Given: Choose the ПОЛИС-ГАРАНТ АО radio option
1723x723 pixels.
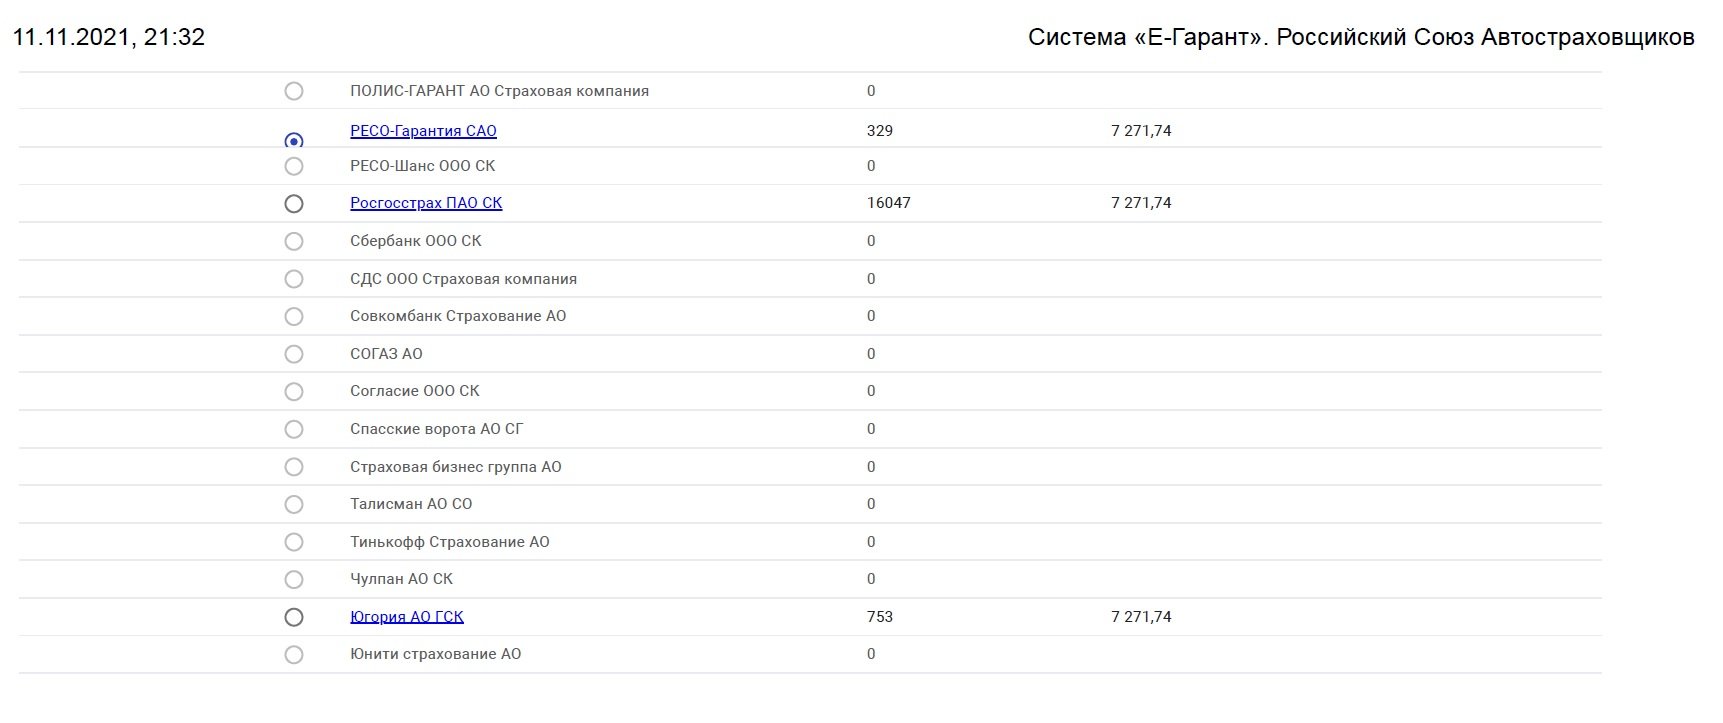Looking at the screenshot, I should pyautogui.click(x=293, y=91).
